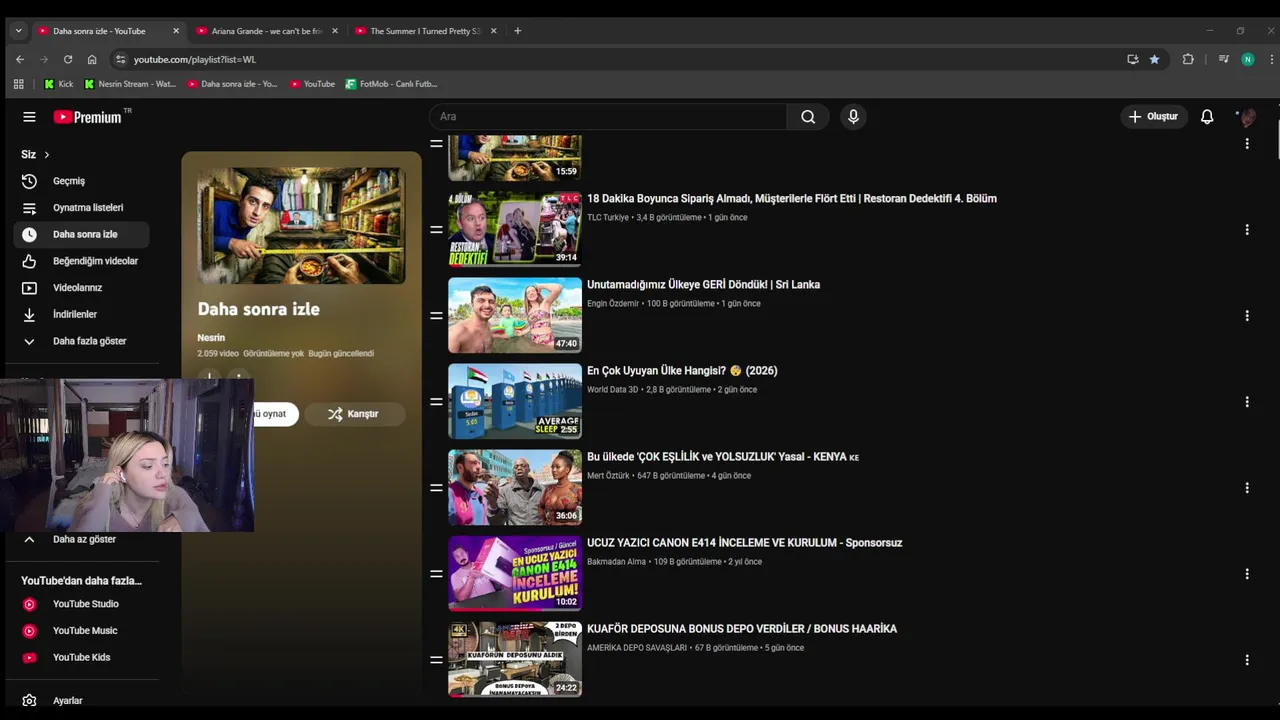The height and width of the screenshot is (720, 1280).
Task: Open Chrome three-dot menu
Action: tap(1271, 59)
